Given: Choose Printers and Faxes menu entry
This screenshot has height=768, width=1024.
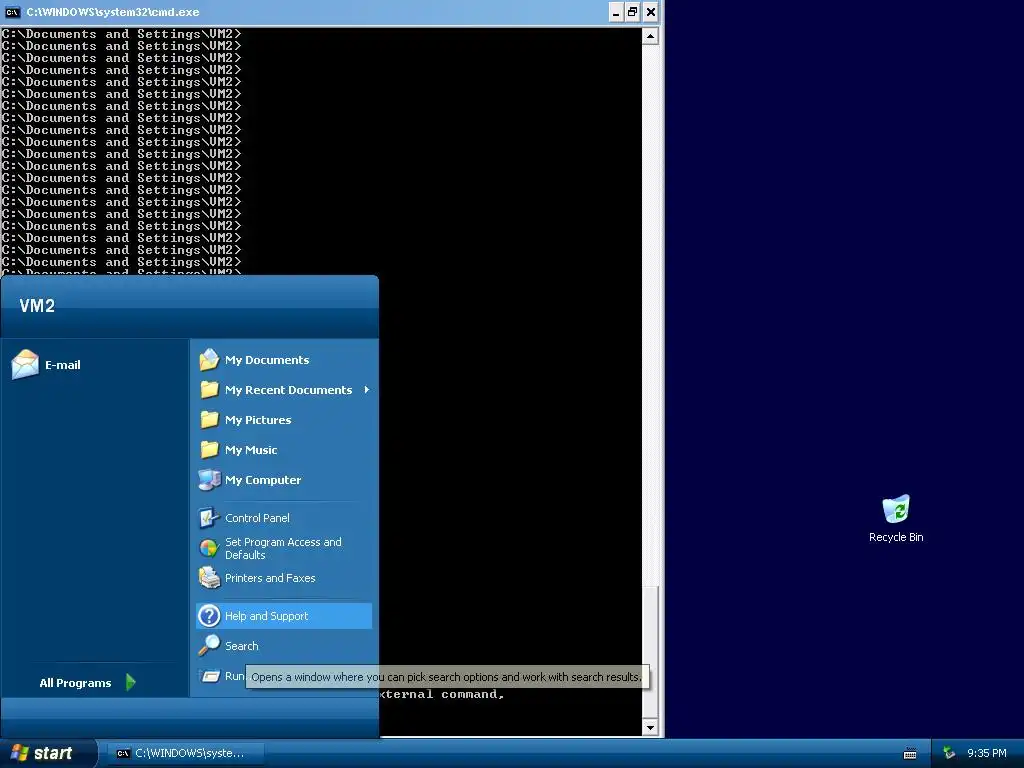Looking at the screenshot, I should tap(284, 578).
